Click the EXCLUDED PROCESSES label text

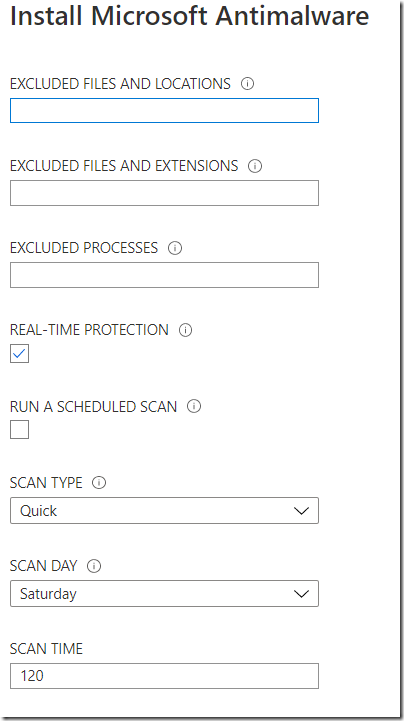click(x=84, y=248)
